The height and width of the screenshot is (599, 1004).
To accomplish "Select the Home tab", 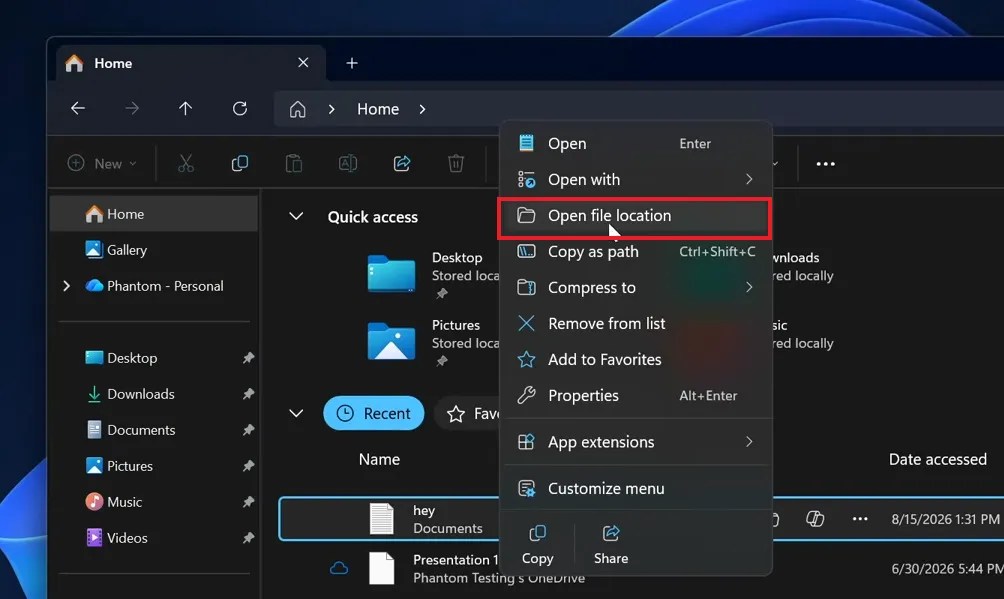I will pyautogui.click(x=190, y=63).
